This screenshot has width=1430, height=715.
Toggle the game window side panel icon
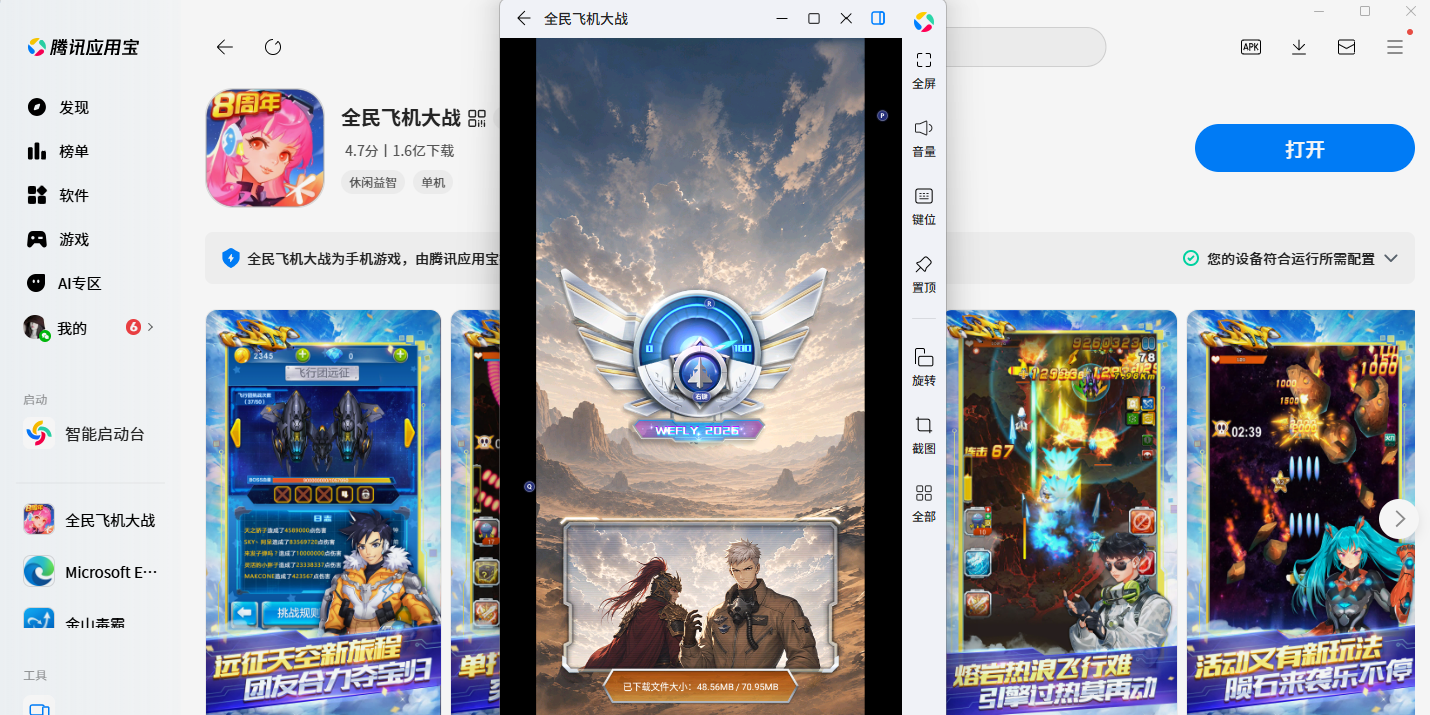click(878, 19)
